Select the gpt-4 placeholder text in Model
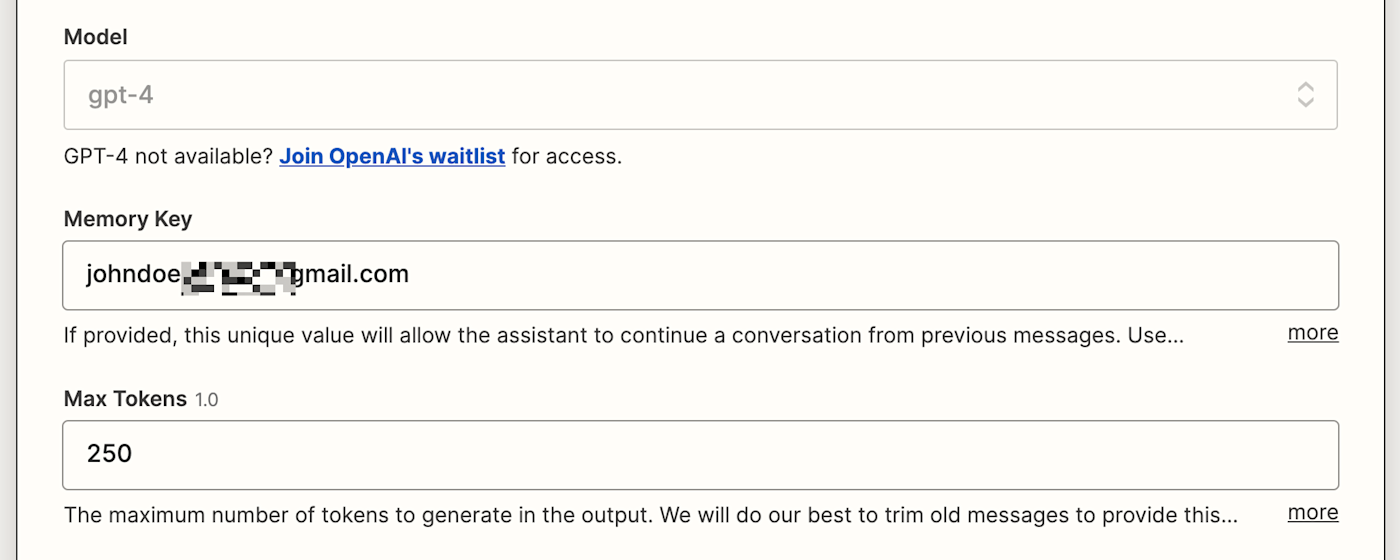 point(120,96)
